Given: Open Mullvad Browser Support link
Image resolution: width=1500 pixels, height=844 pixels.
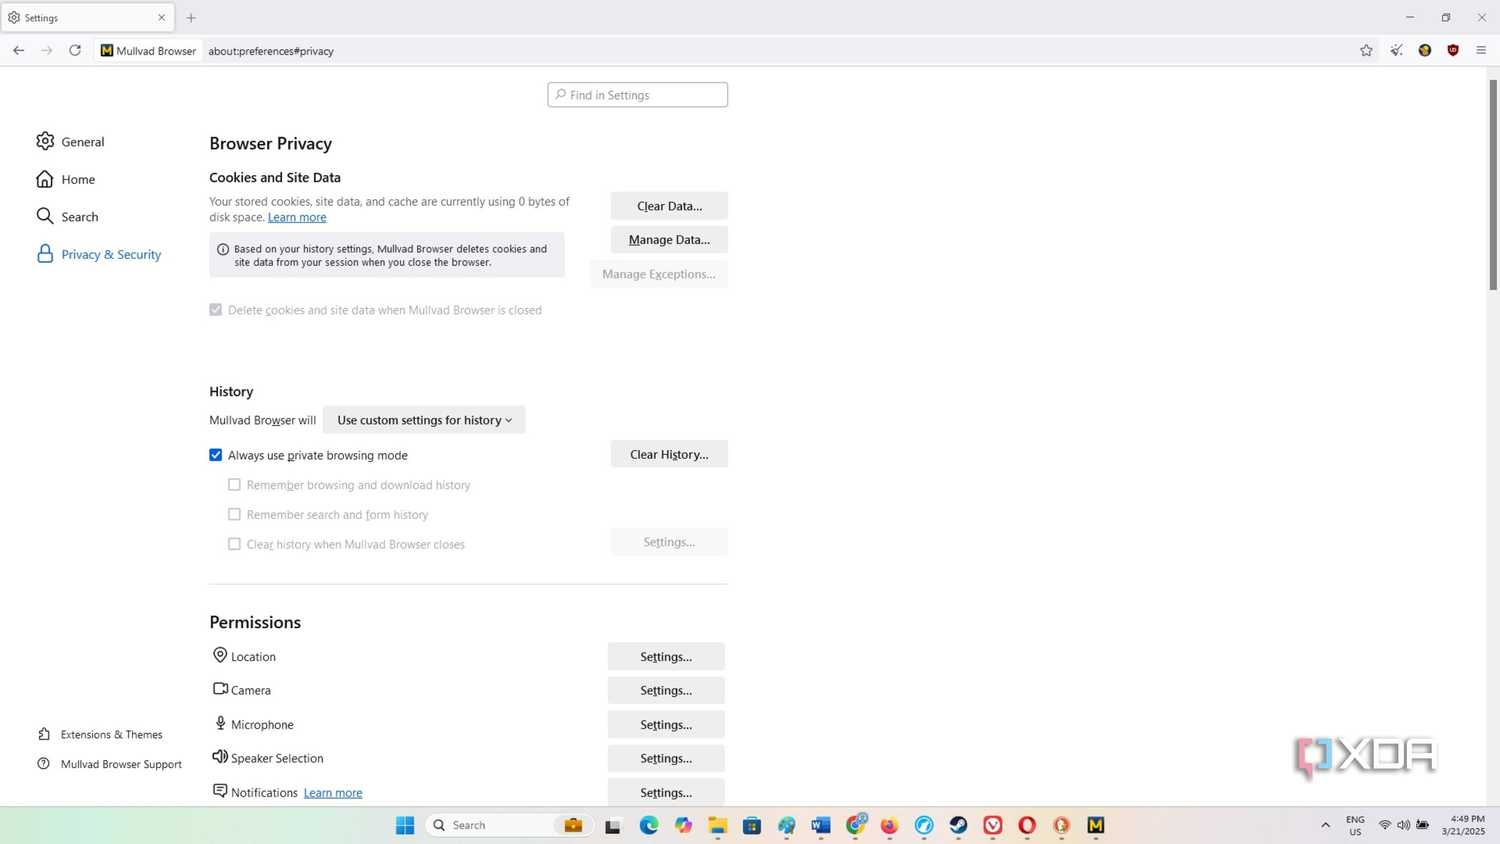Looking at the screenshot, I should pyautogui.click(x=110, y=764).
